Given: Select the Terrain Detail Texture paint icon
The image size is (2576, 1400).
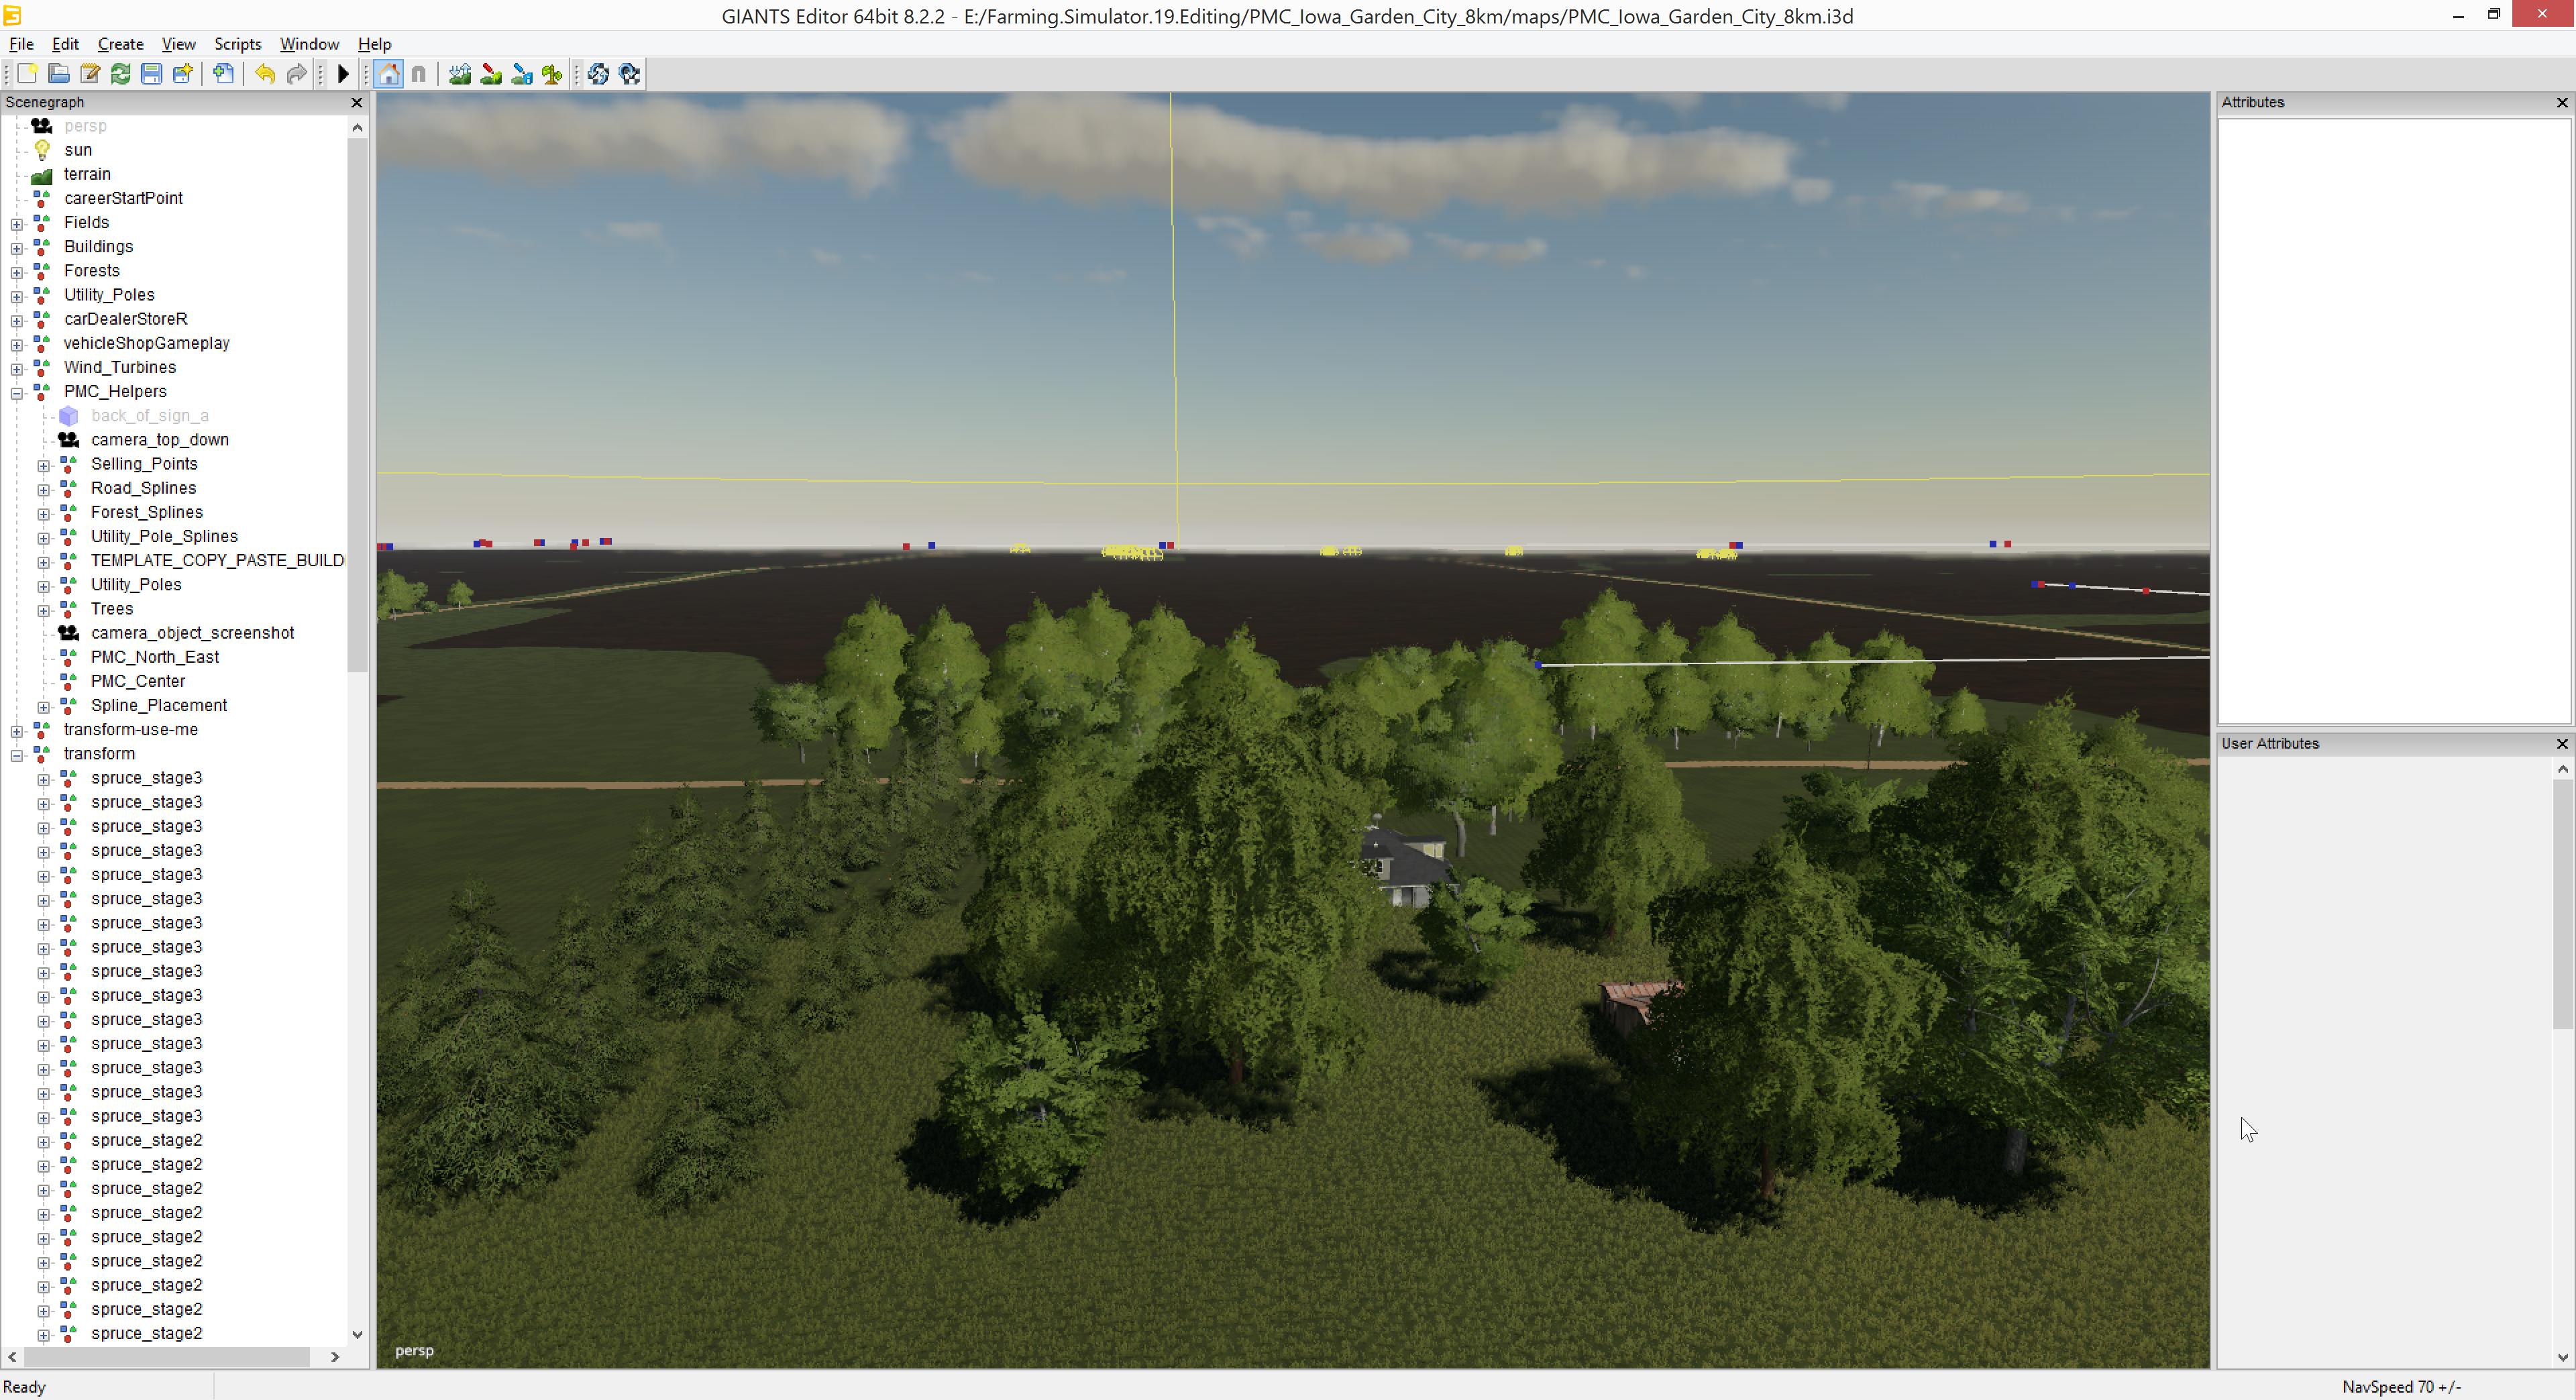Looking at the screenshot, I should [491, 74].
